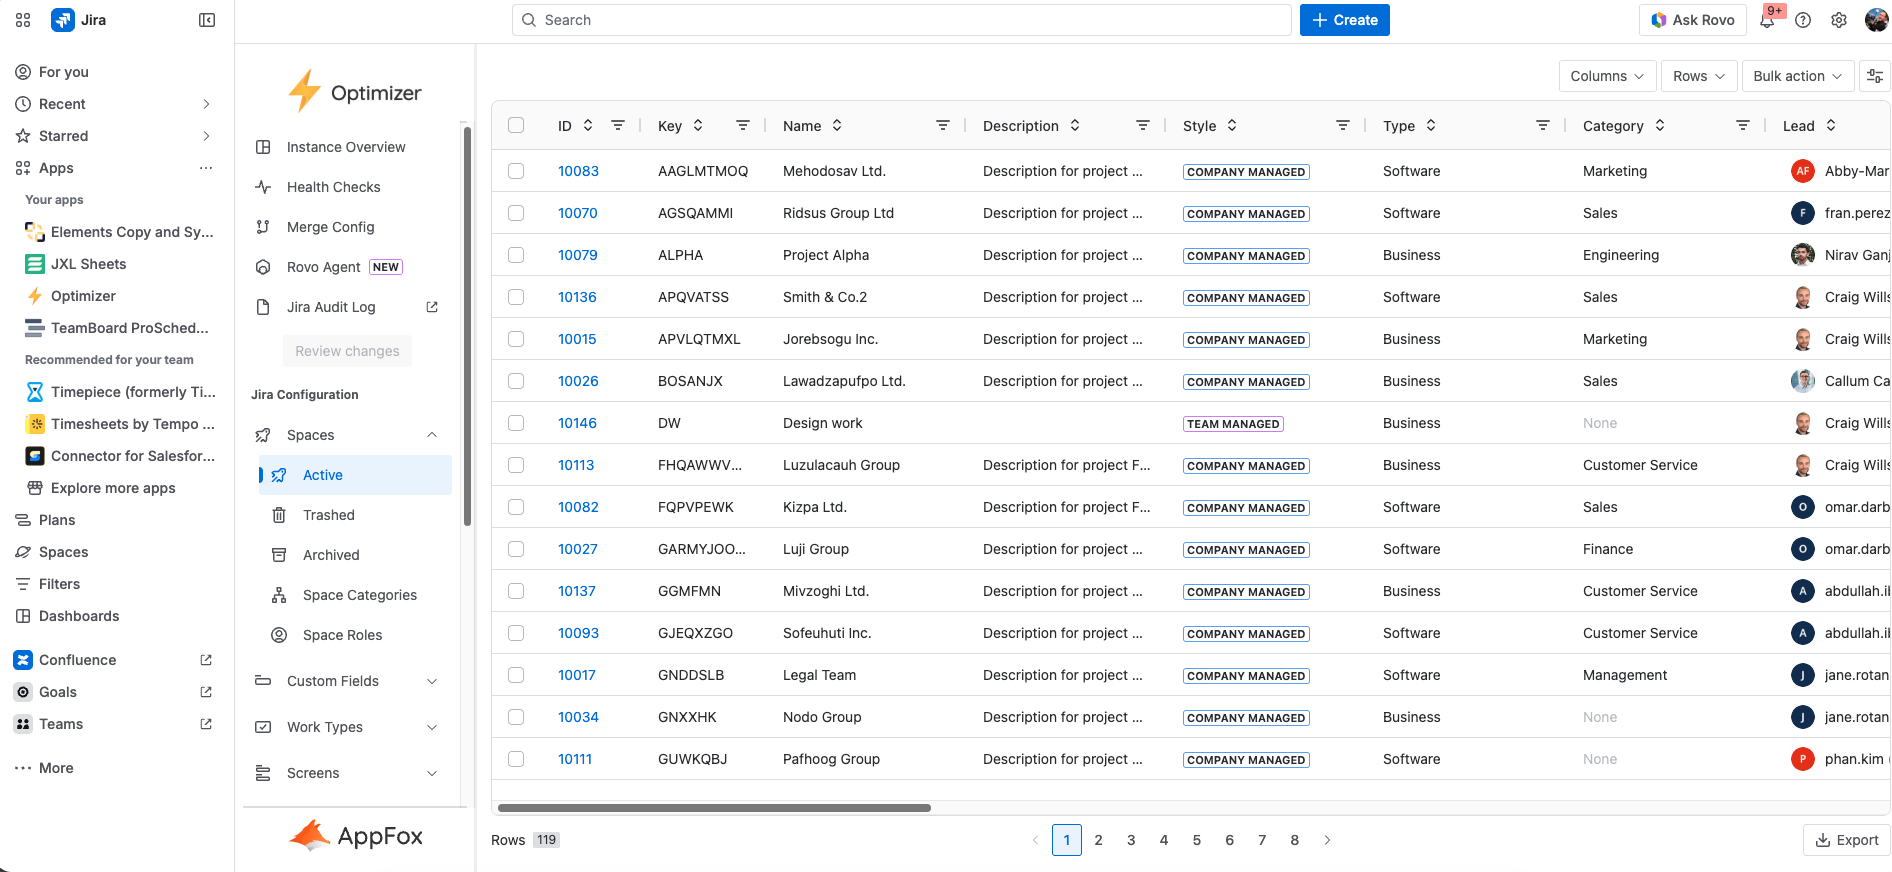The width and height of the screenshot is (1892, 872).
Task: Check the box for project 10083
Action: pos(516,171)
